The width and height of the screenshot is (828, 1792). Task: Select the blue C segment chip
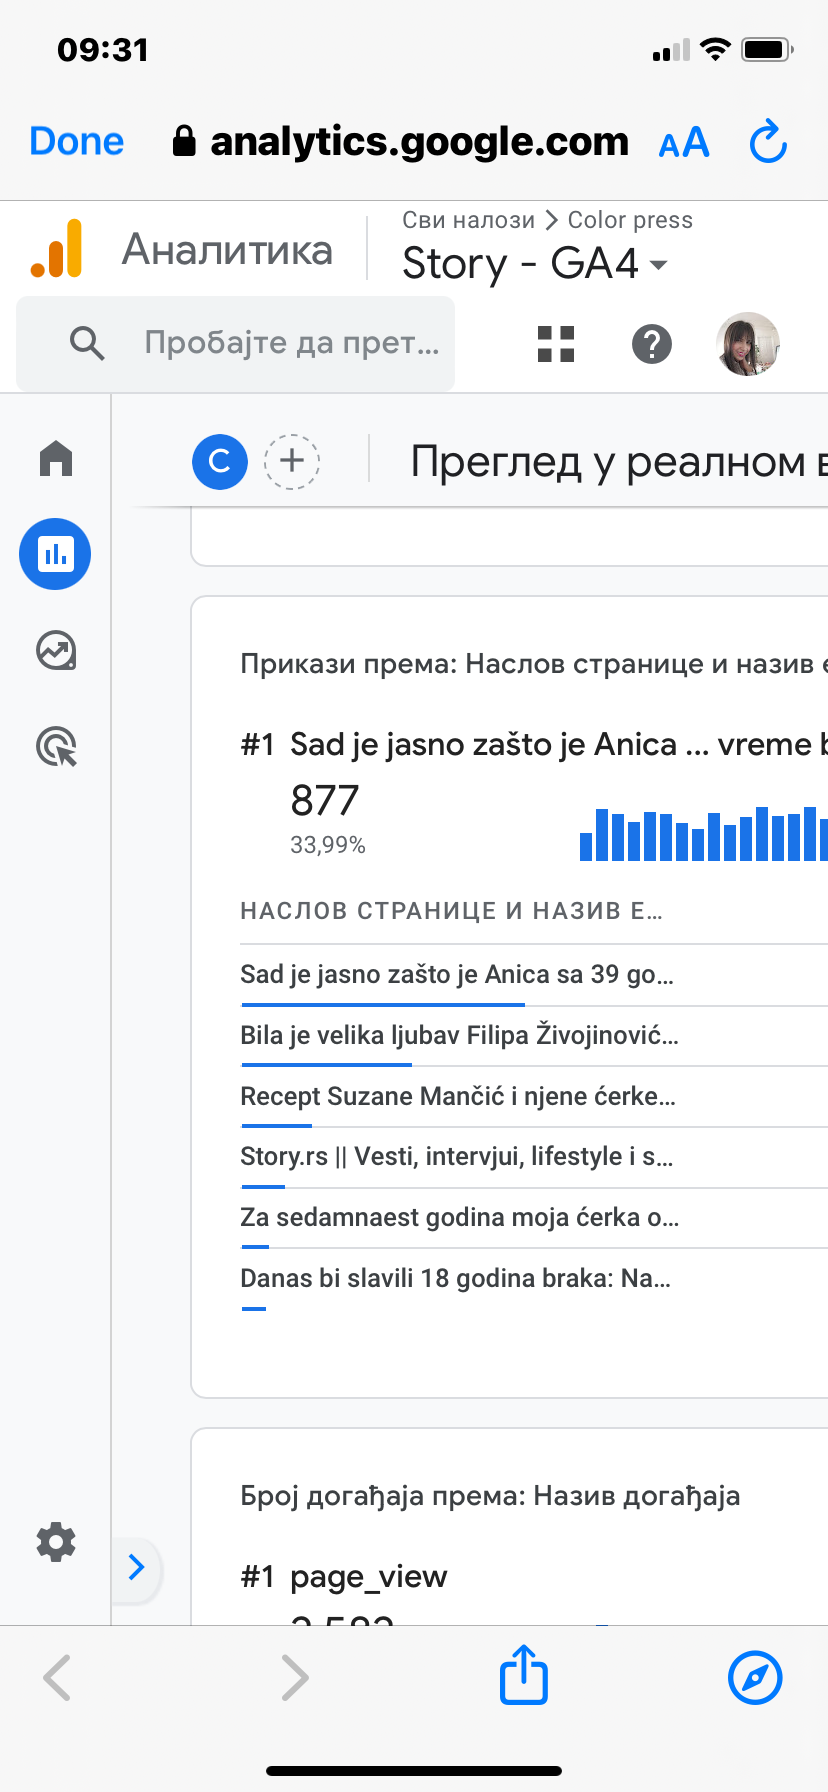(220, 461)
